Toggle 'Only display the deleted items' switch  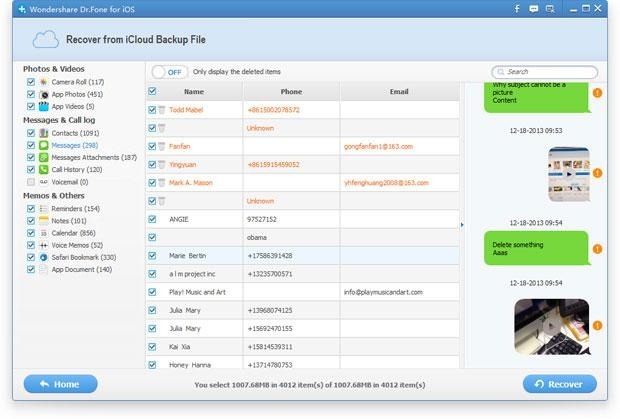coord(169,72)
